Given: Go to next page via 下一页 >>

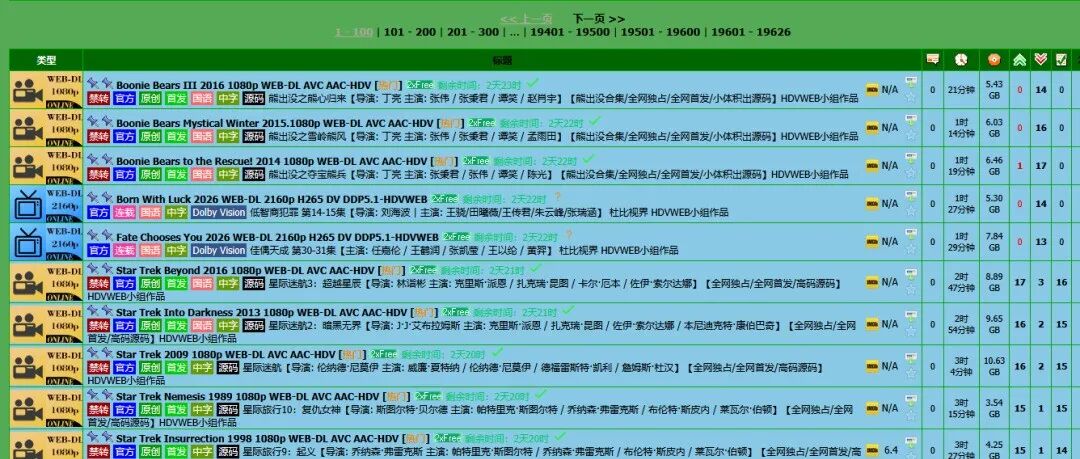Looking at the screenshot, I should [599, 19].
